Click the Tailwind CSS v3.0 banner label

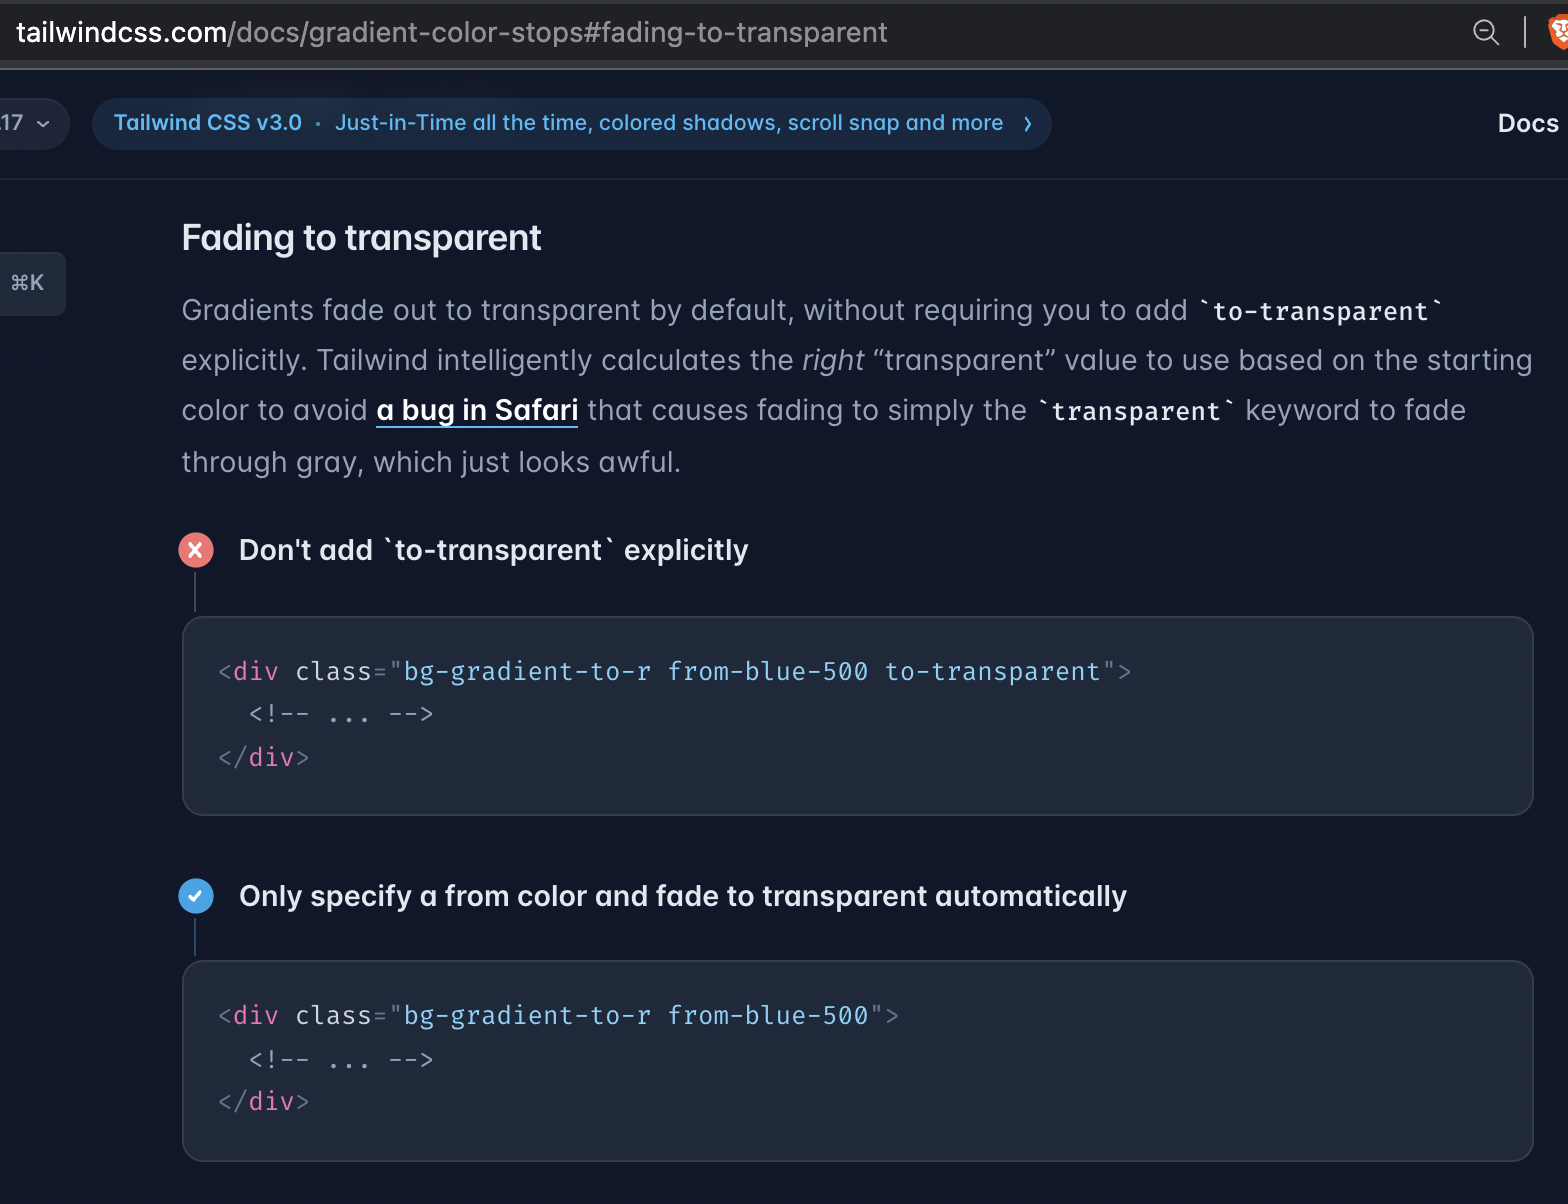(x=207, y=122)
